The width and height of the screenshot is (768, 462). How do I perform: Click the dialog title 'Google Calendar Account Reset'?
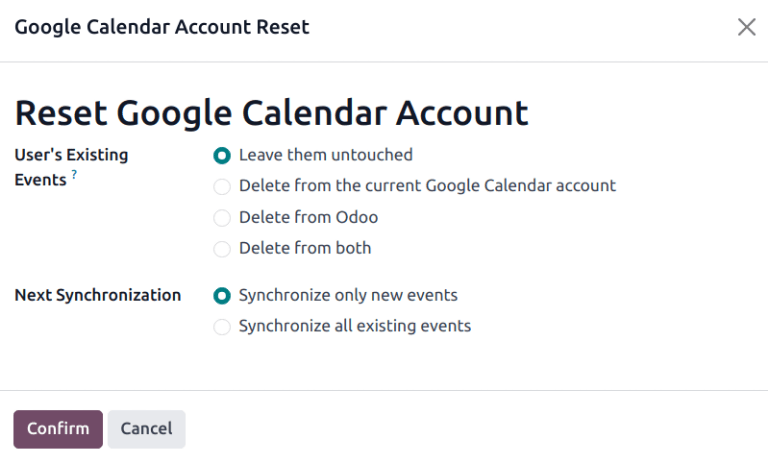click(162, 28)
